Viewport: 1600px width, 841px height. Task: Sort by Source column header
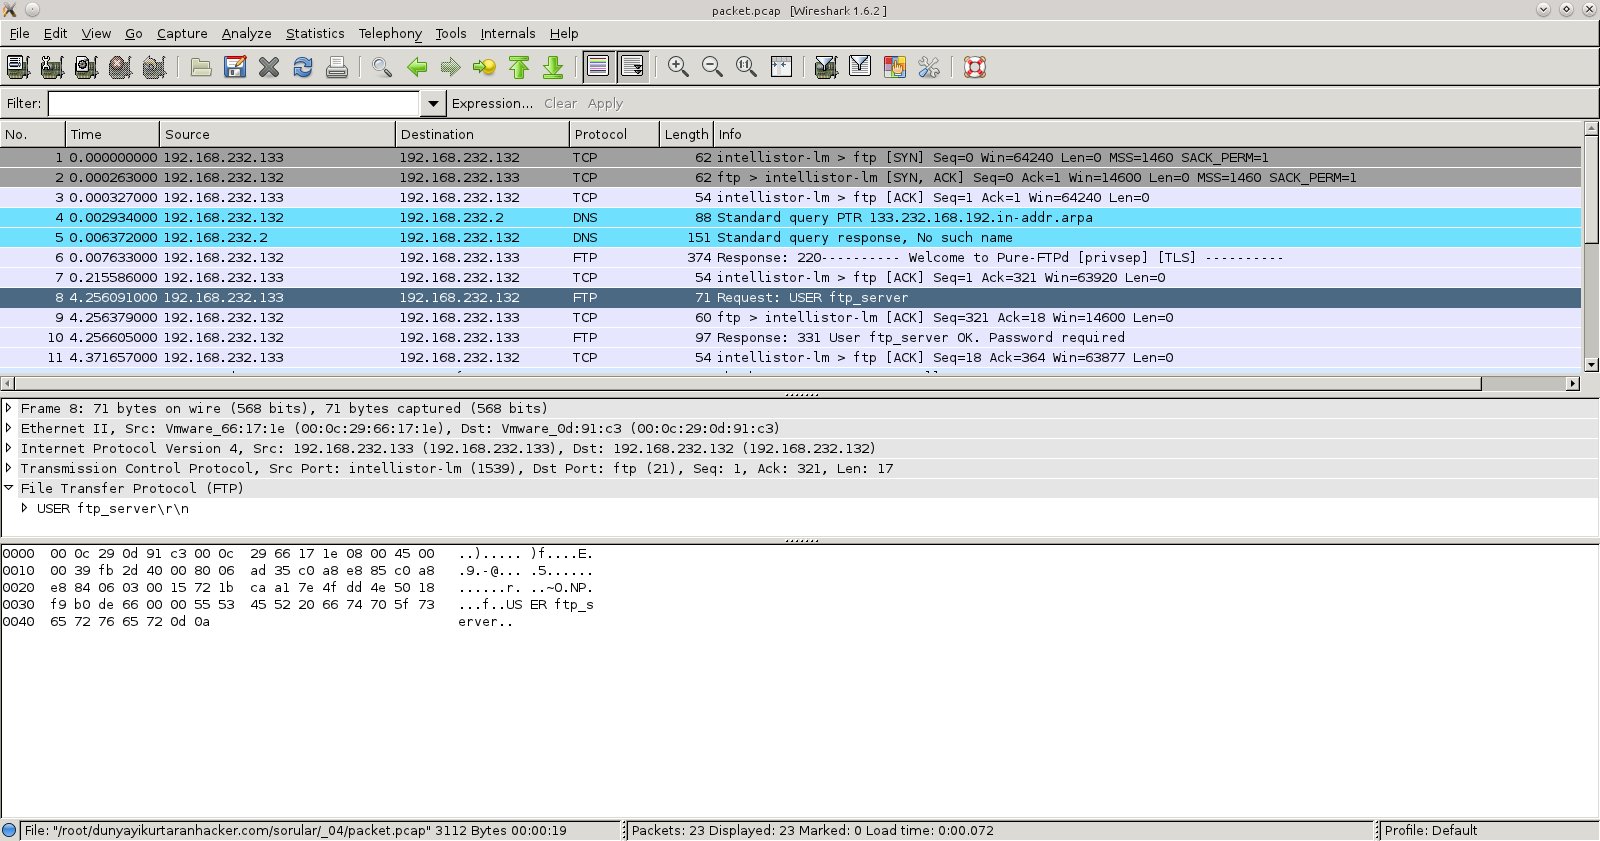(277, 134)
